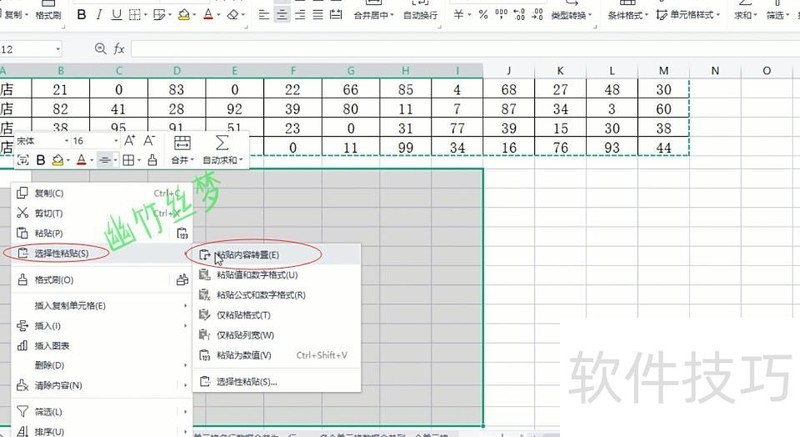Viewport: 800px width, 437px height.
Task: Click mini toolbar borders icon
Action: [x=129, y=161]
